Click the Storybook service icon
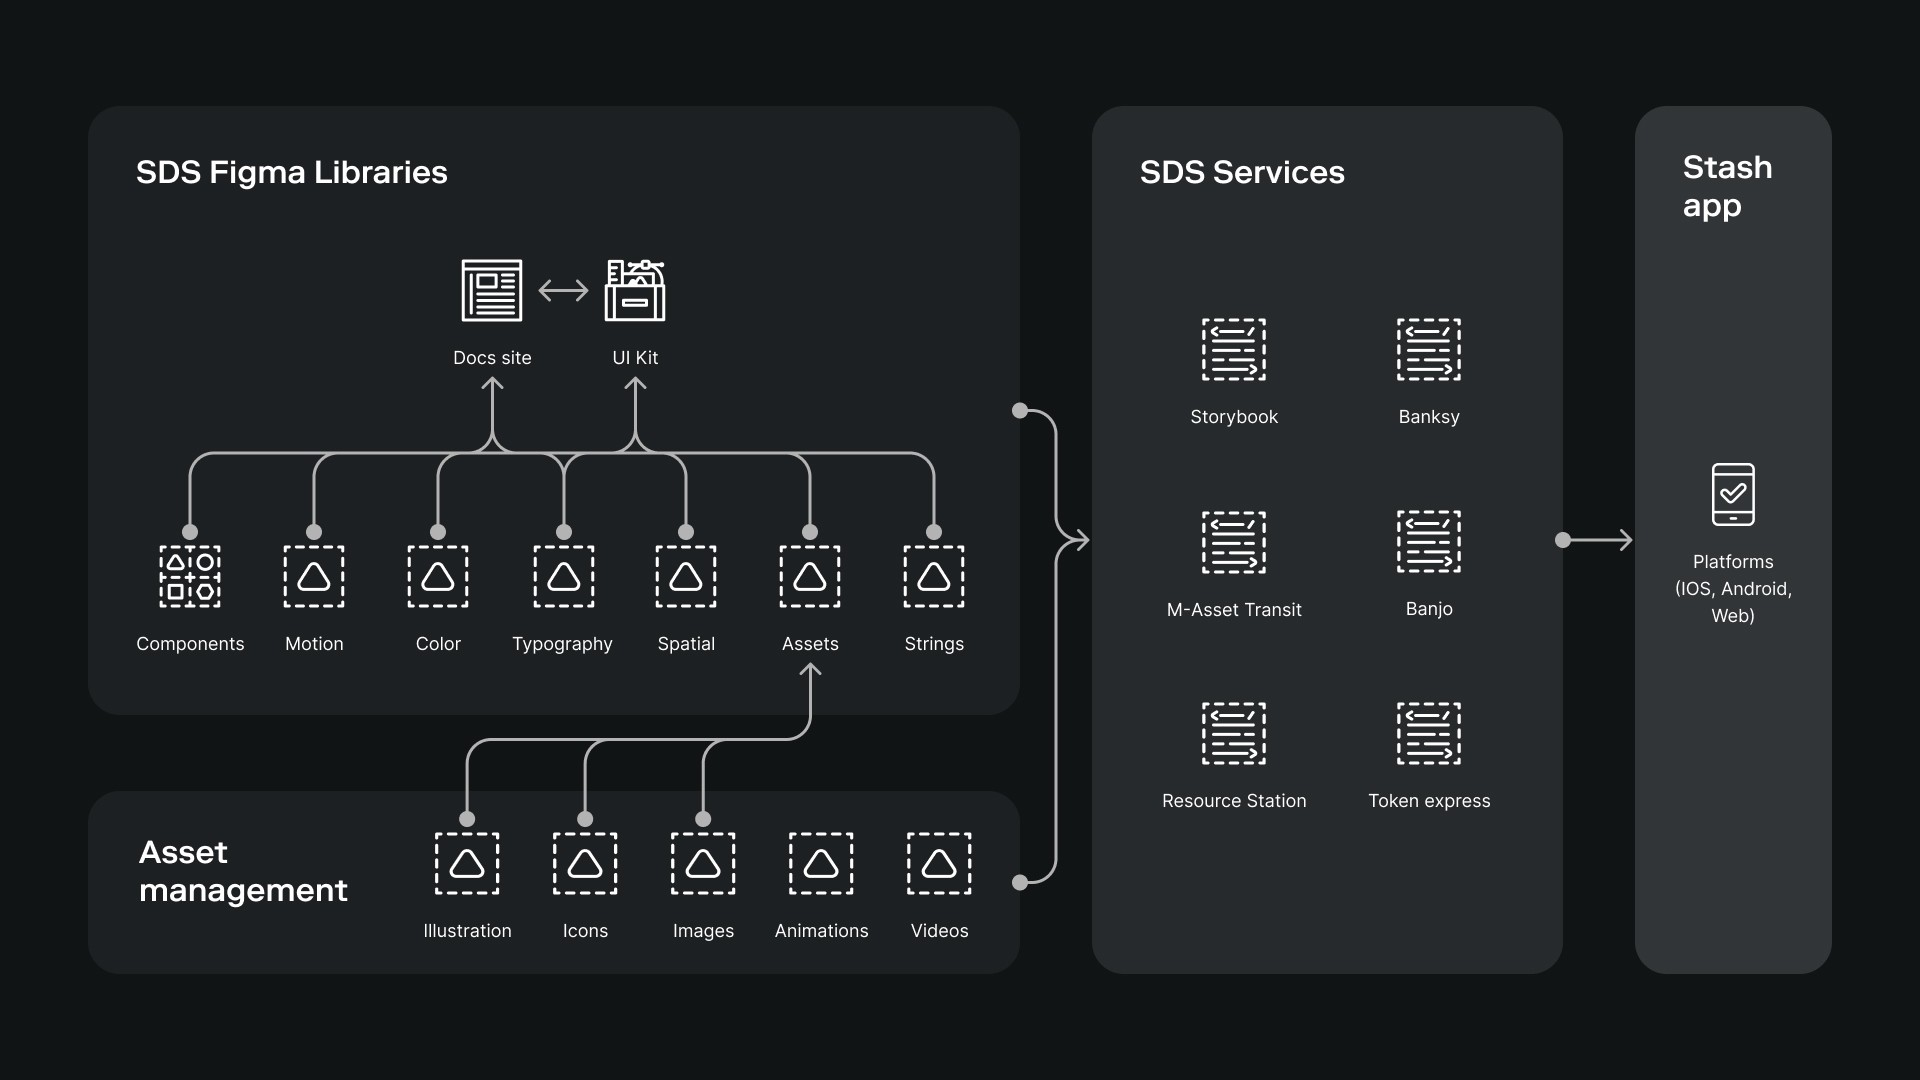The height and width of the screenshot is (1080, 1920). point(1233,349)
